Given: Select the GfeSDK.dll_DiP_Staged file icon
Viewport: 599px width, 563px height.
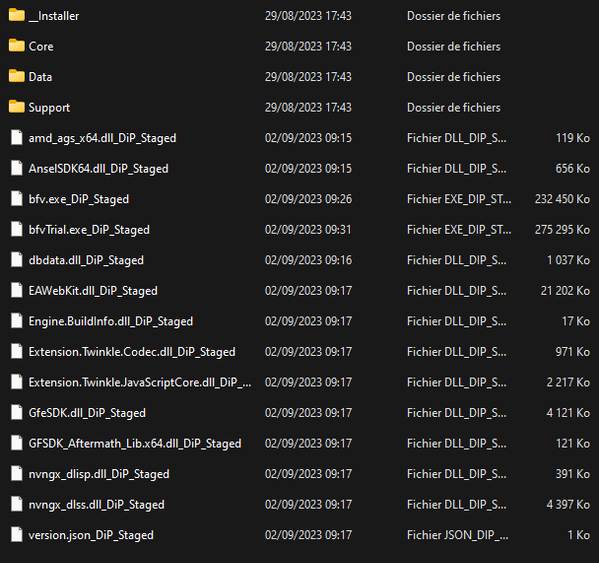Looking at the screenshot, I should [x=17, y=413].
